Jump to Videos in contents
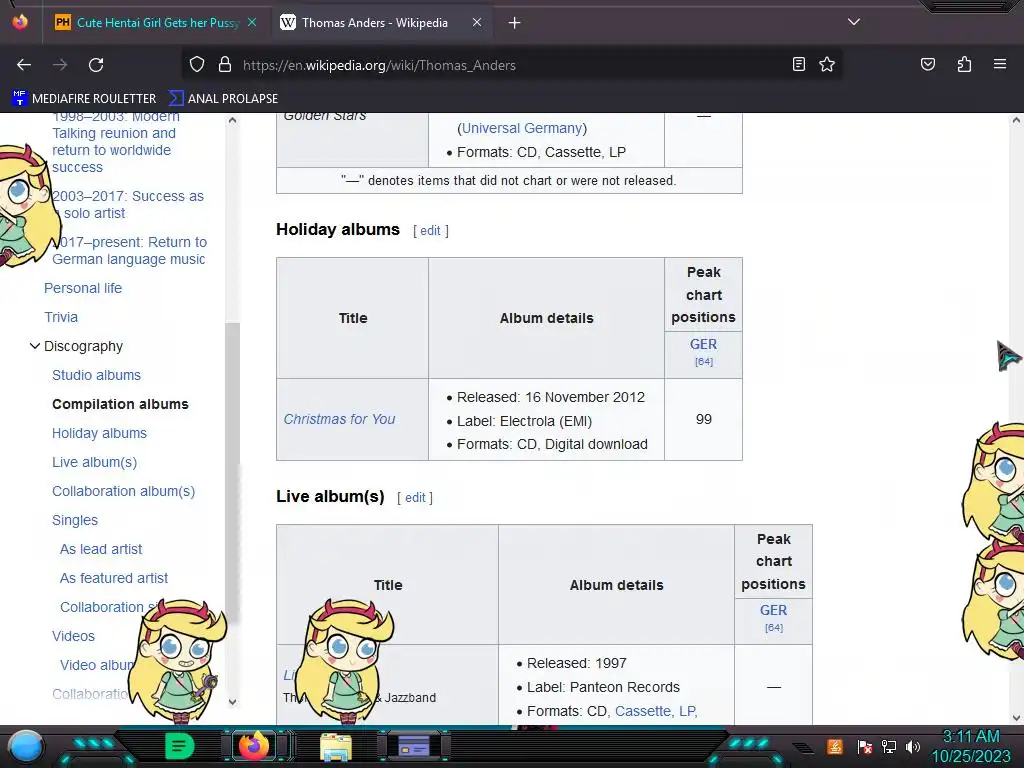This screenshot has height=768, width=1024. (73, 636)
